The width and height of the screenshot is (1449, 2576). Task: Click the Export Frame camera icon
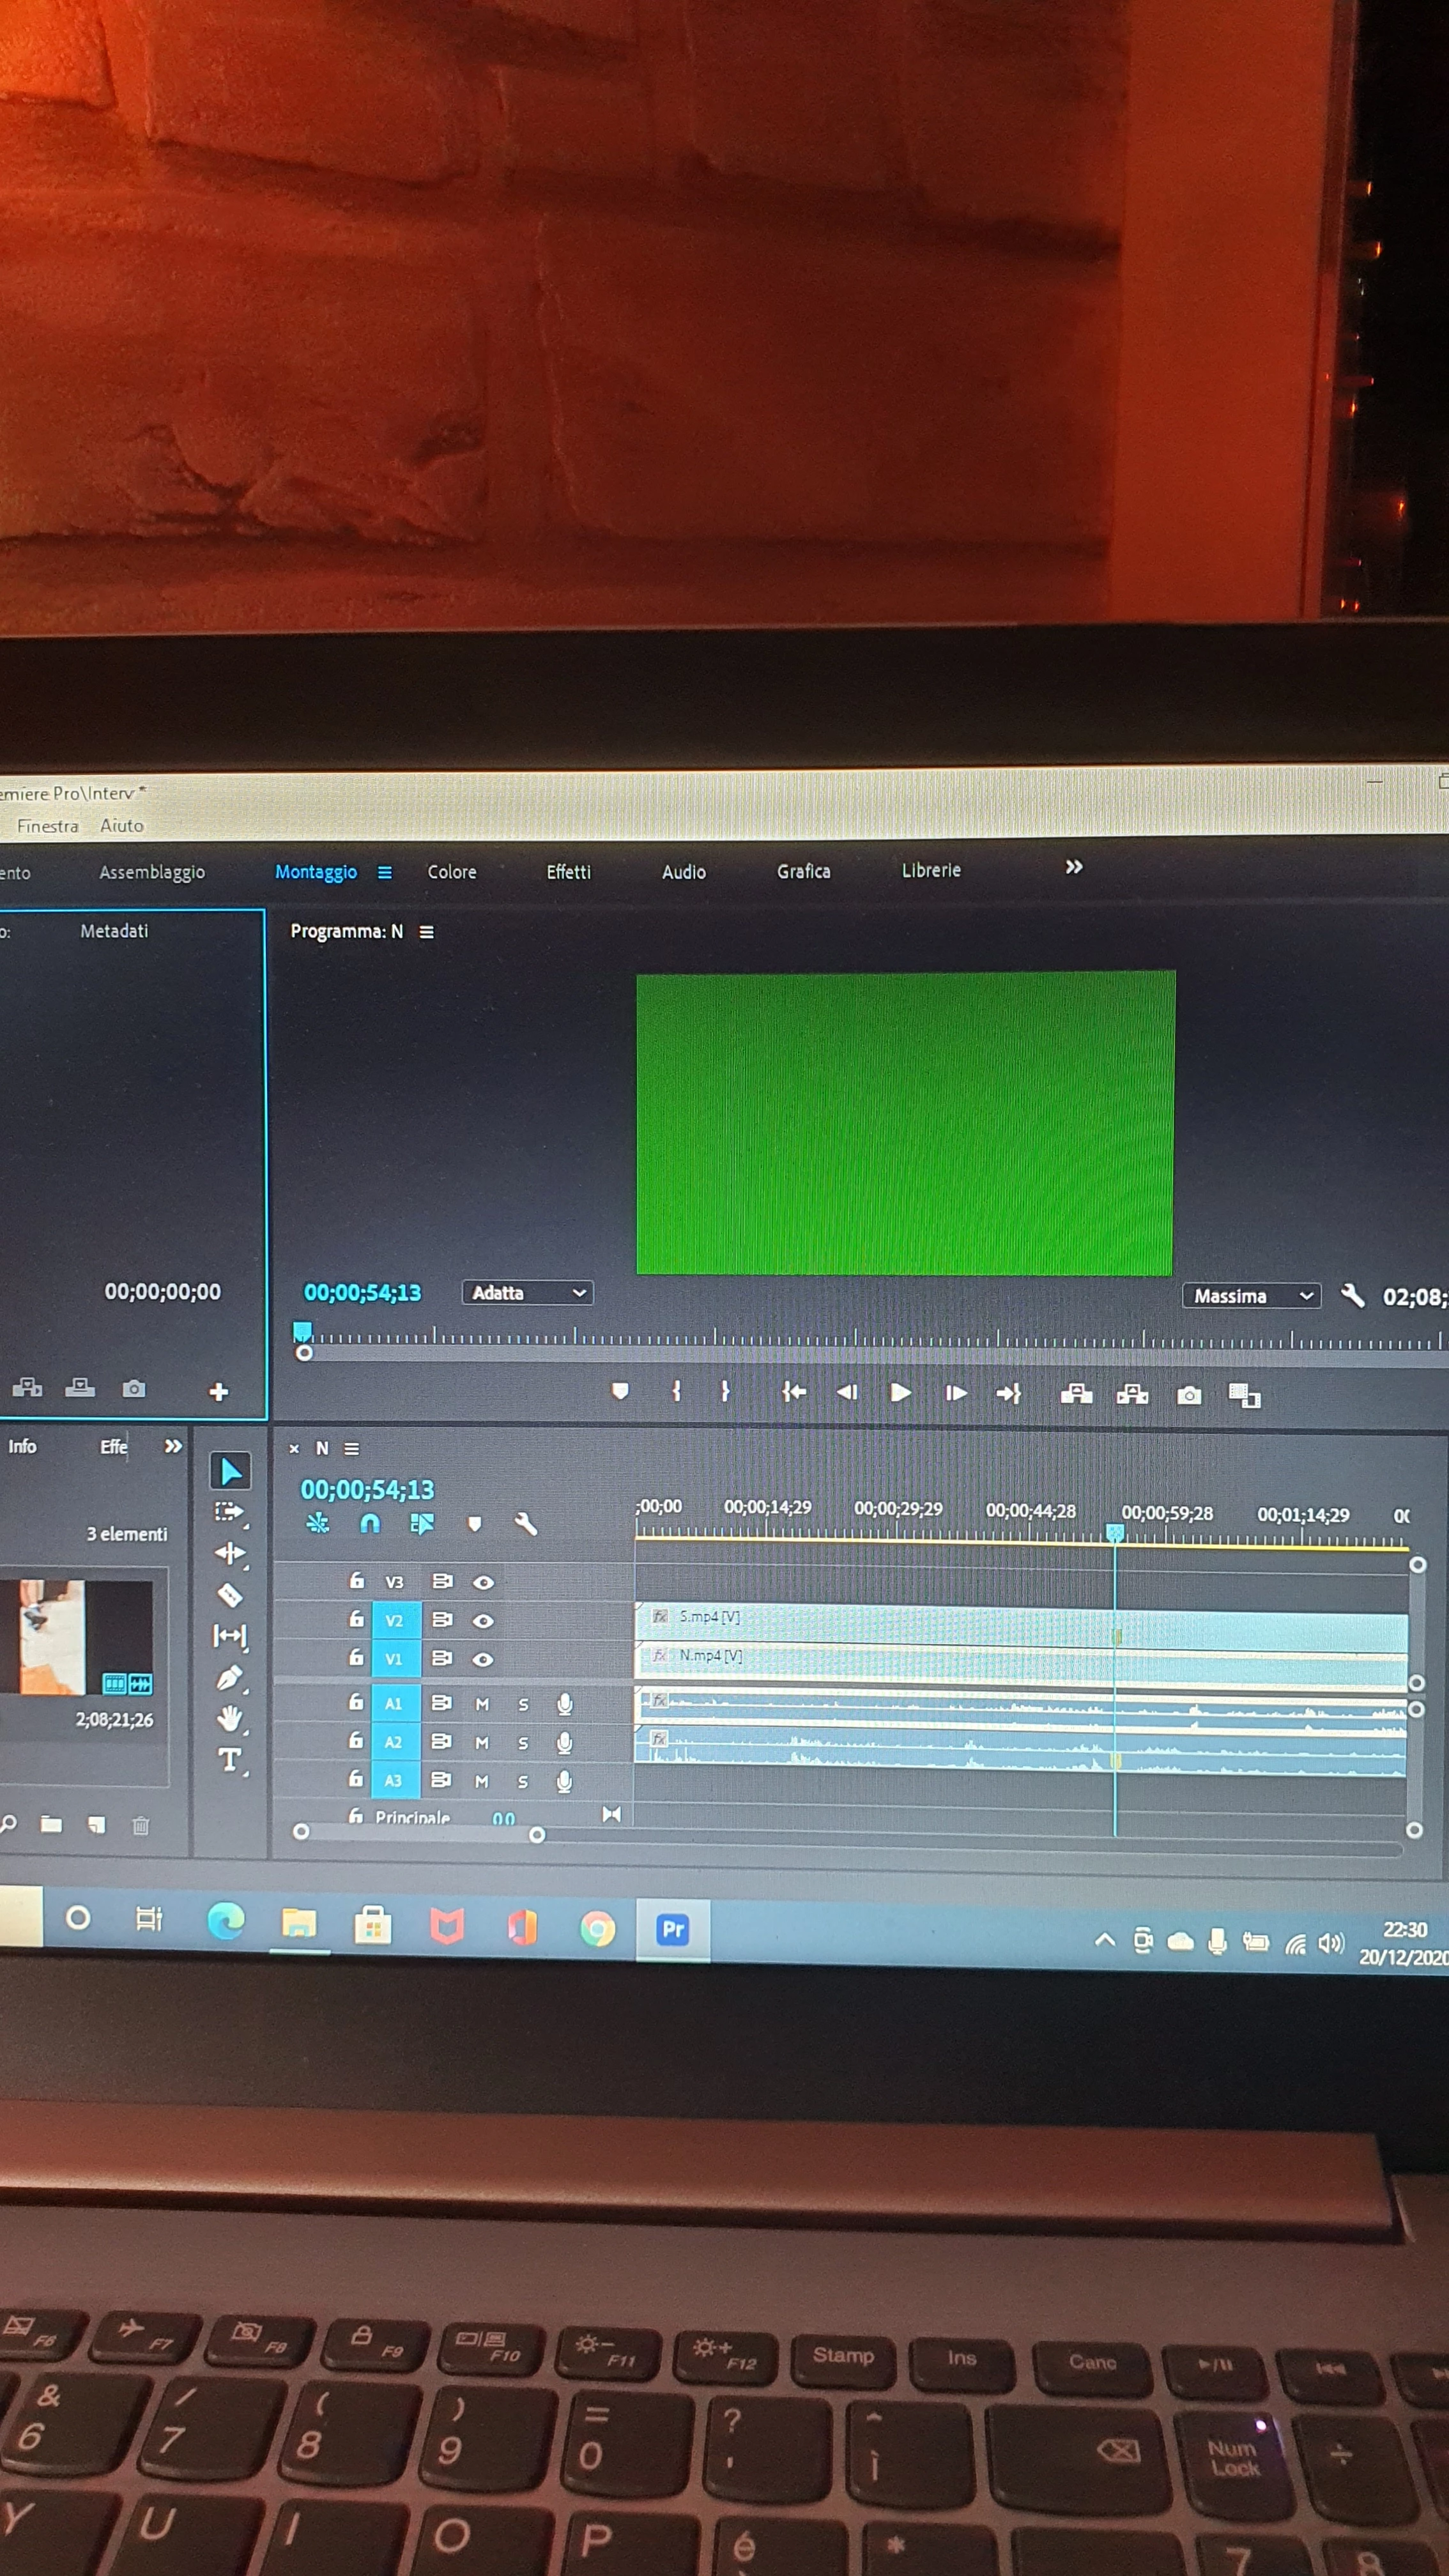pyautogui.click(x=1188, y=1395)
